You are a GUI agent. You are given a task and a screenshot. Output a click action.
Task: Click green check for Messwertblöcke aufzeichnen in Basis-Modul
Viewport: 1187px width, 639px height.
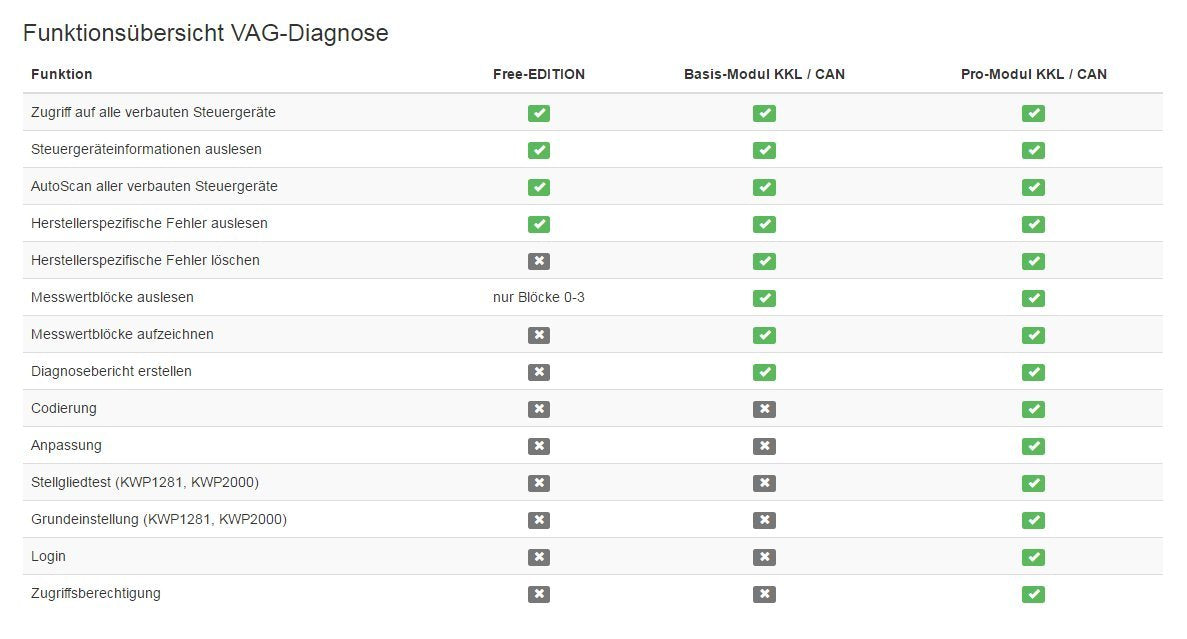point(764,335)
